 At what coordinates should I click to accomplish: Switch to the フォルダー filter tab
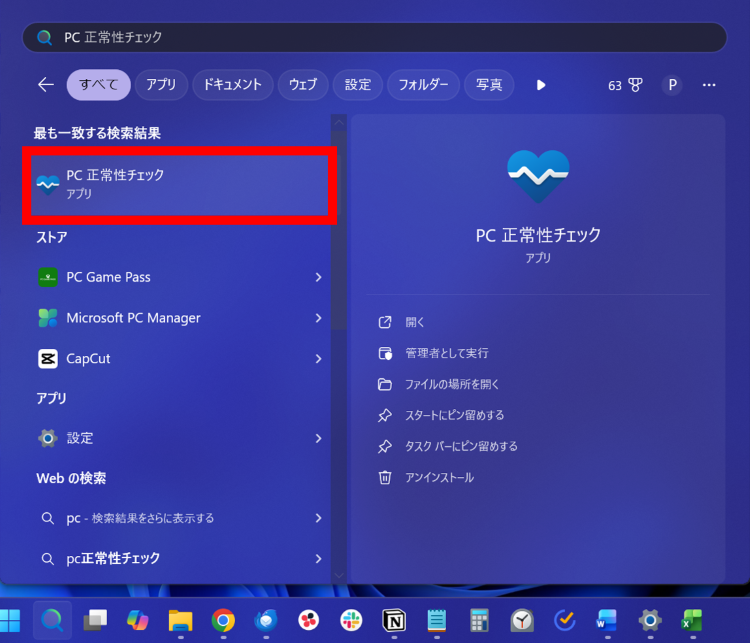pos(423,85)
